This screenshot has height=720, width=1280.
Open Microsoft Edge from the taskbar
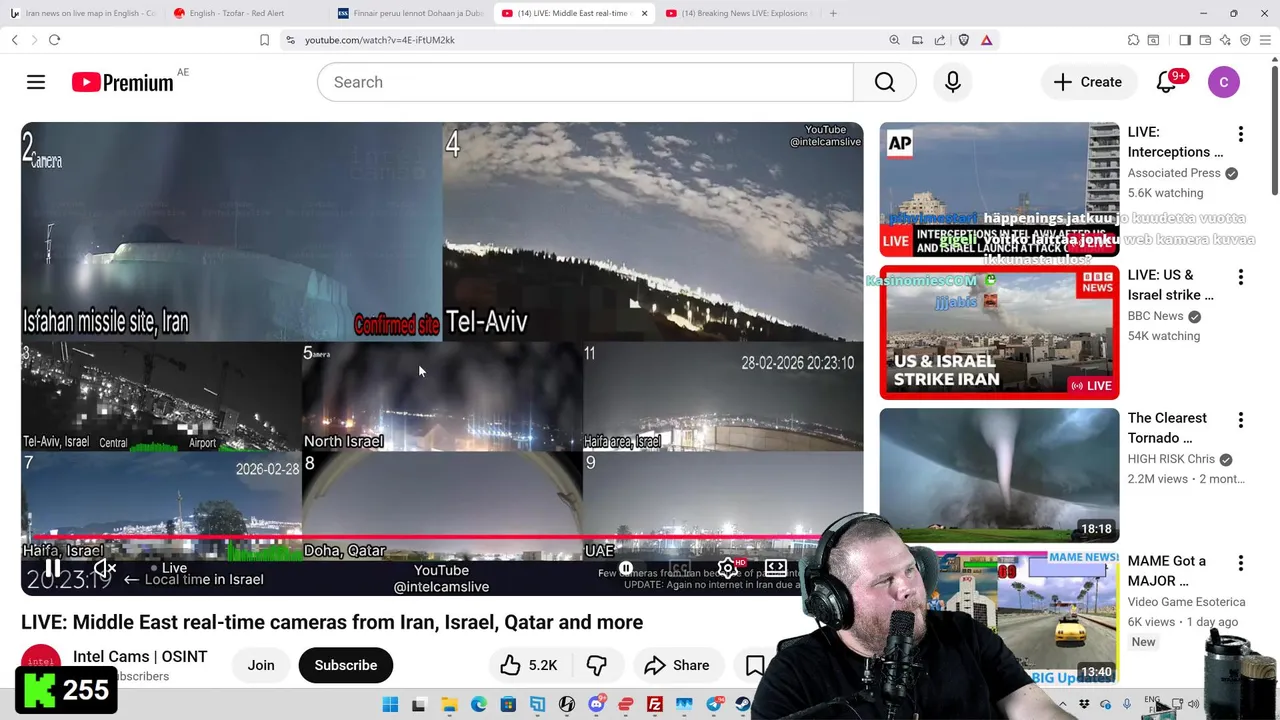pyautogui.click(x=479, y=704)
